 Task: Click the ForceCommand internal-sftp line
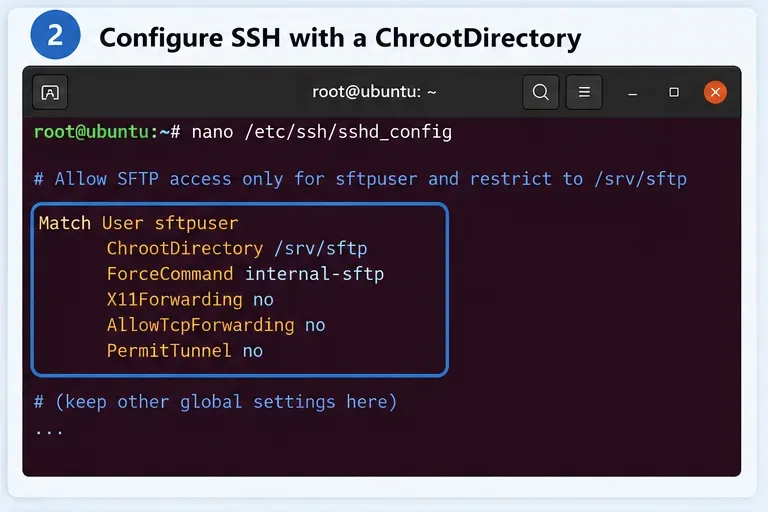point(245,274)
